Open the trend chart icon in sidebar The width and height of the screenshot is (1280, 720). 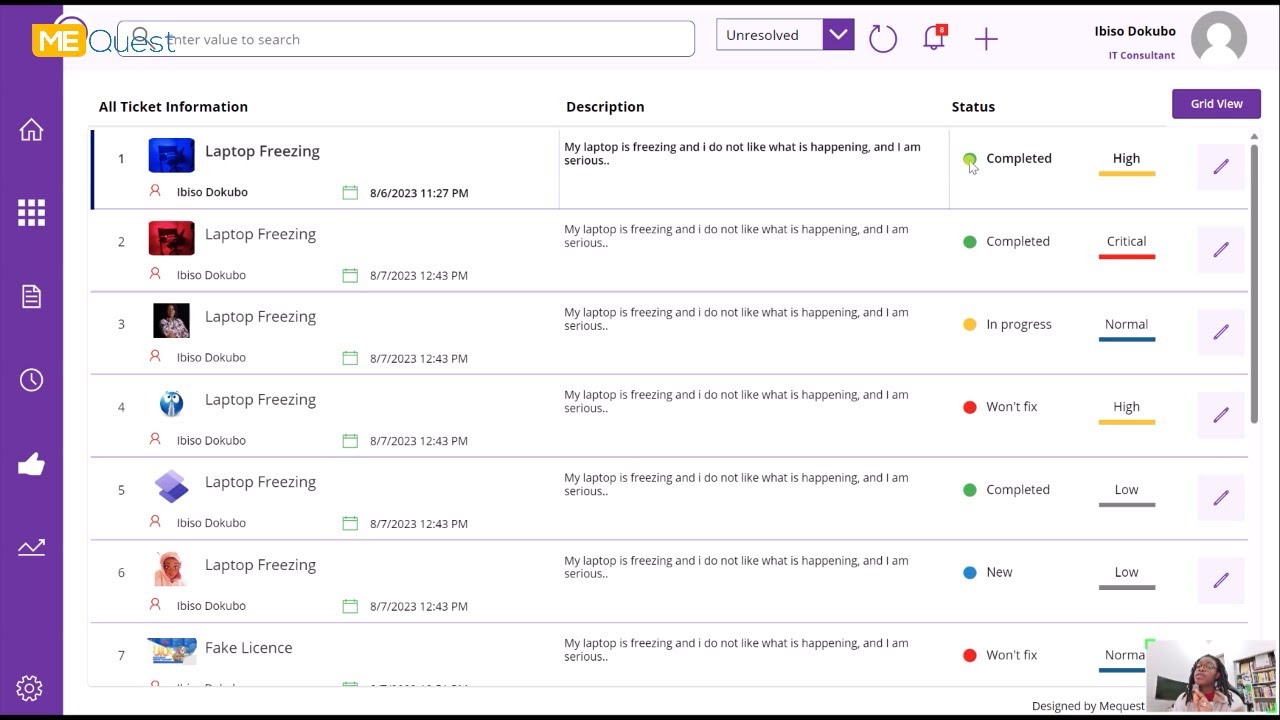click(31, 546)
